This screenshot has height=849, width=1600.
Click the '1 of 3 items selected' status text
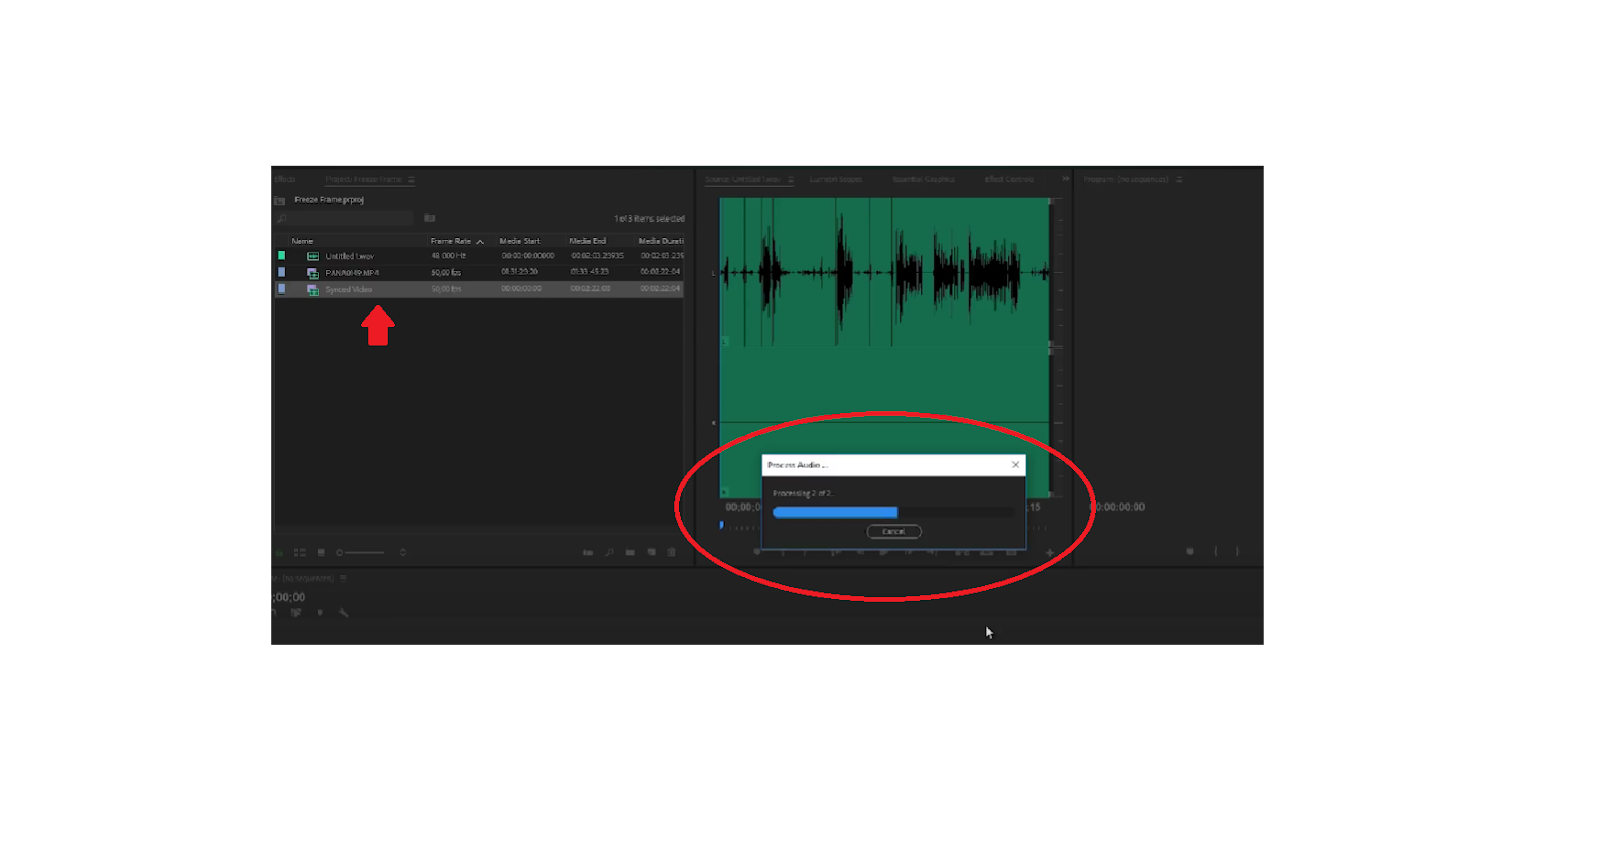pyautogui.click(x=649, y=219)
